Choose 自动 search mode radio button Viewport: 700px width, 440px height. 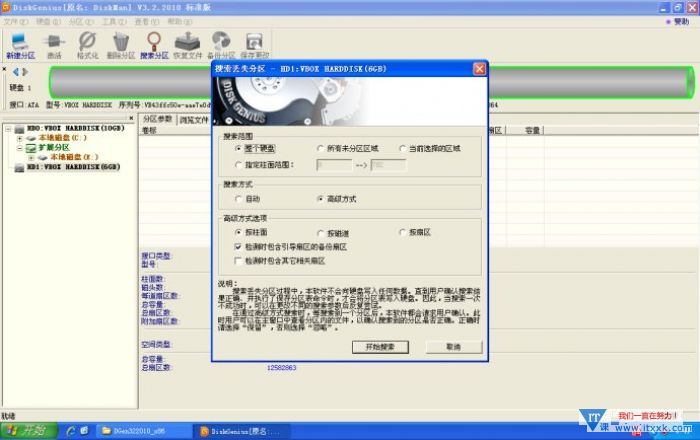click(238, 199)
